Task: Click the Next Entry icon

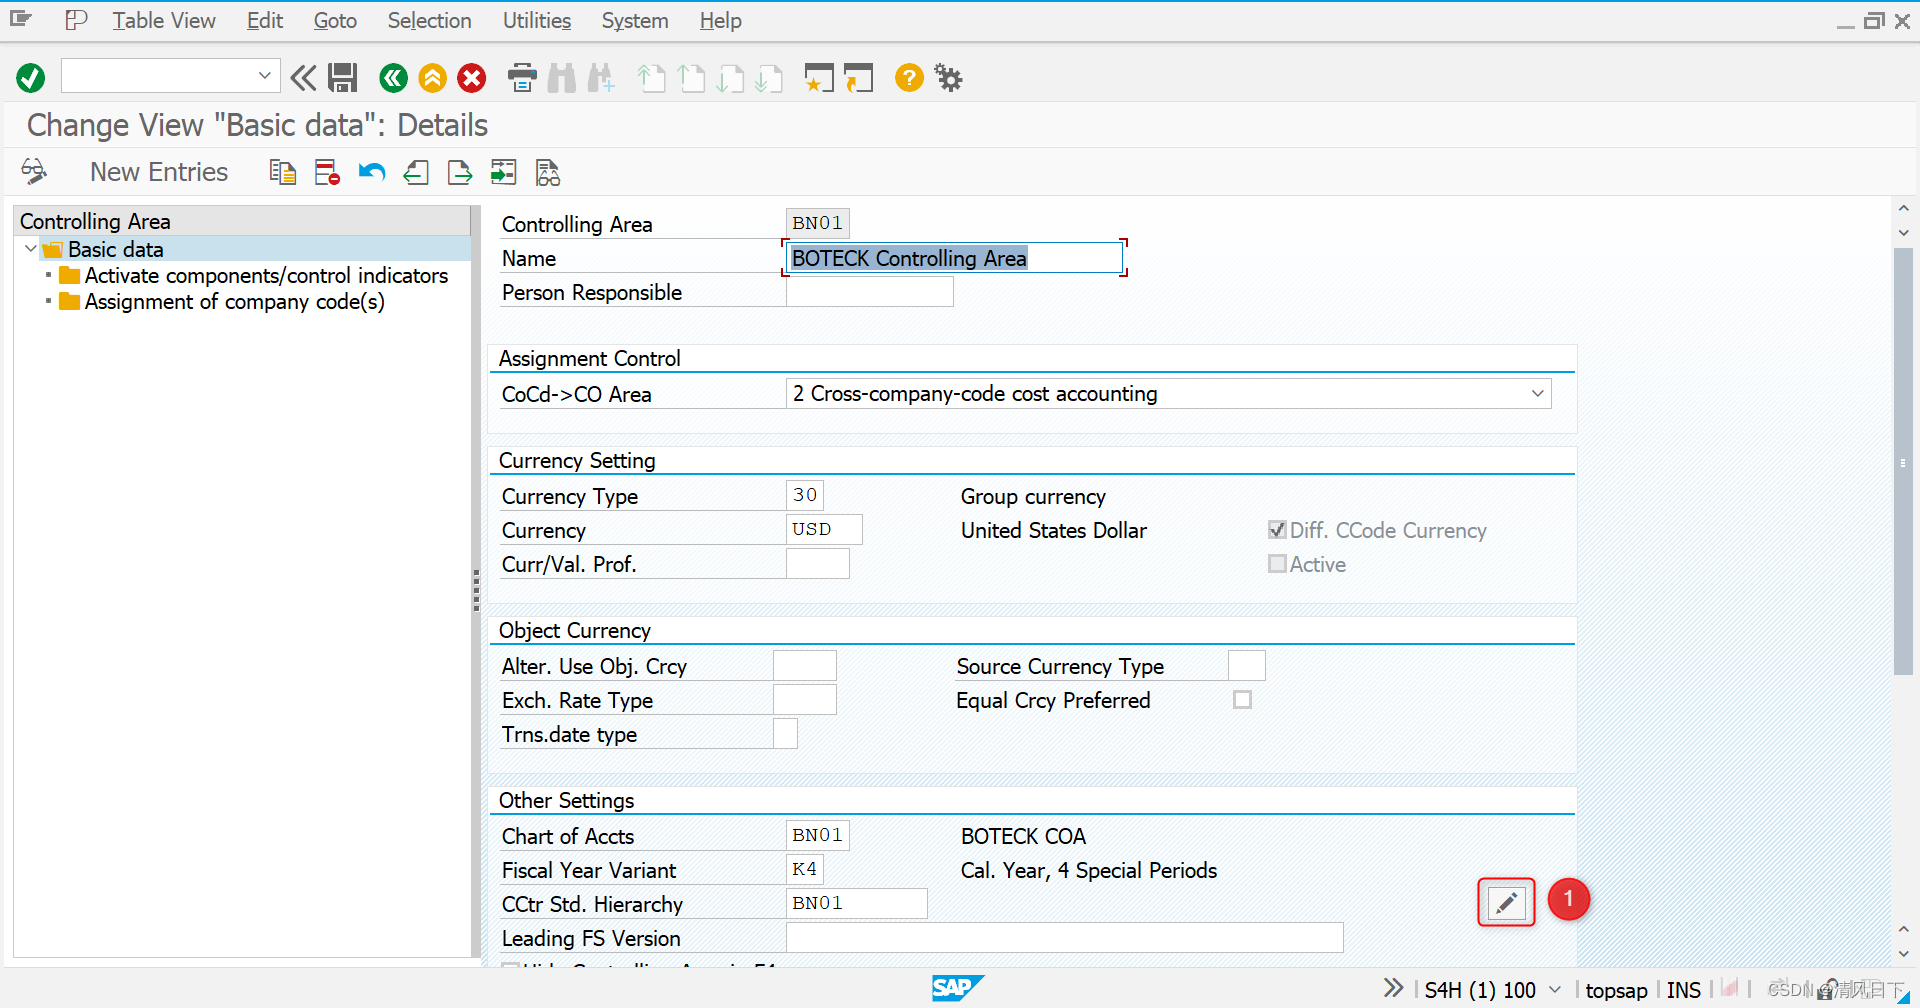Action: [x=460, y=172]
